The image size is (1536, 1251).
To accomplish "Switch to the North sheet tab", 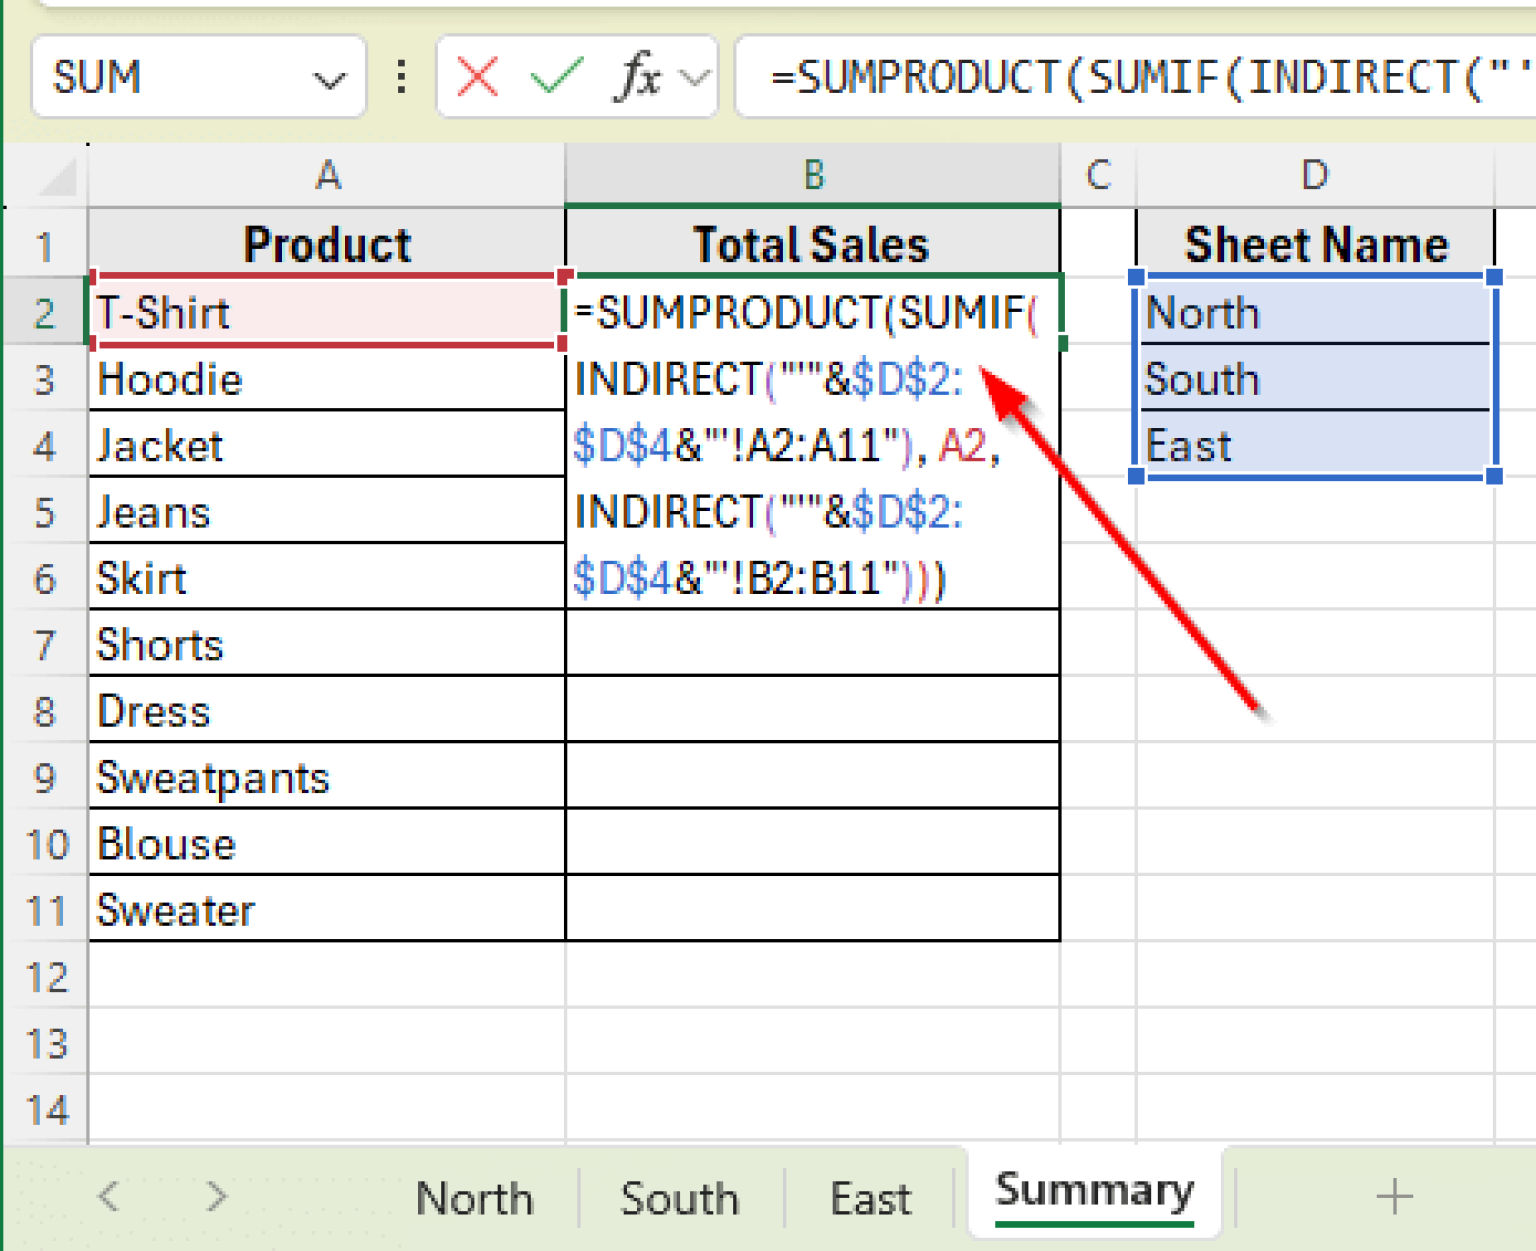I will point(474,1195).
